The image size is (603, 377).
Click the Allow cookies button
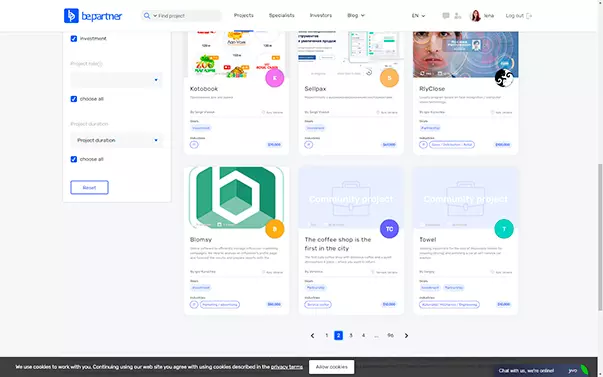click(x=331, y=367)
